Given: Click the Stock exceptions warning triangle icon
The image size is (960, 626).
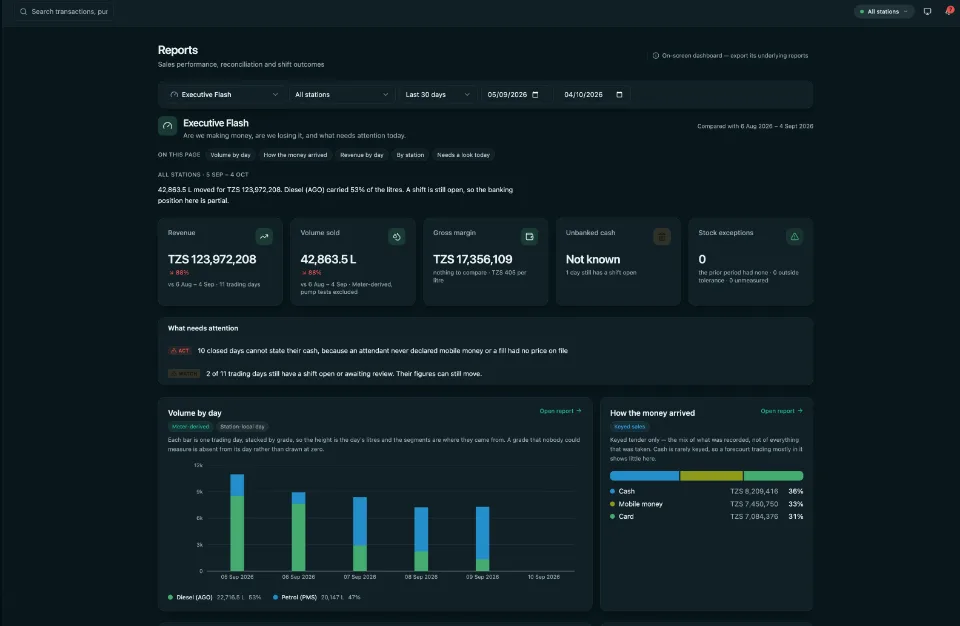Looking at the screenshot, I should coord(795,236).
